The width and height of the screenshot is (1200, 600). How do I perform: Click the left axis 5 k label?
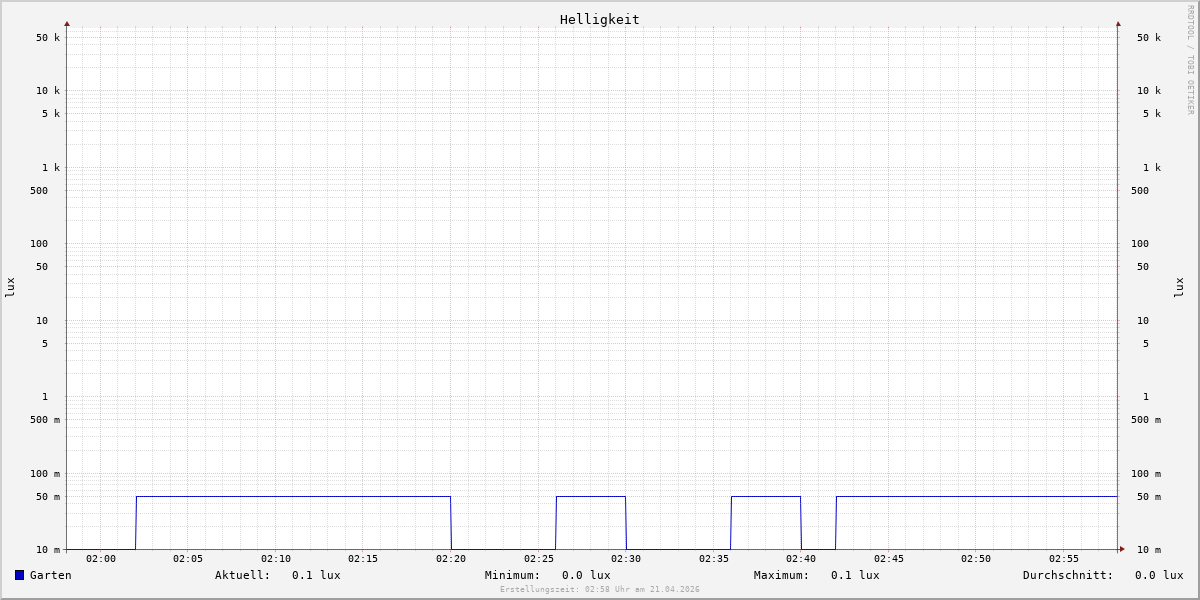coord(51,114)
